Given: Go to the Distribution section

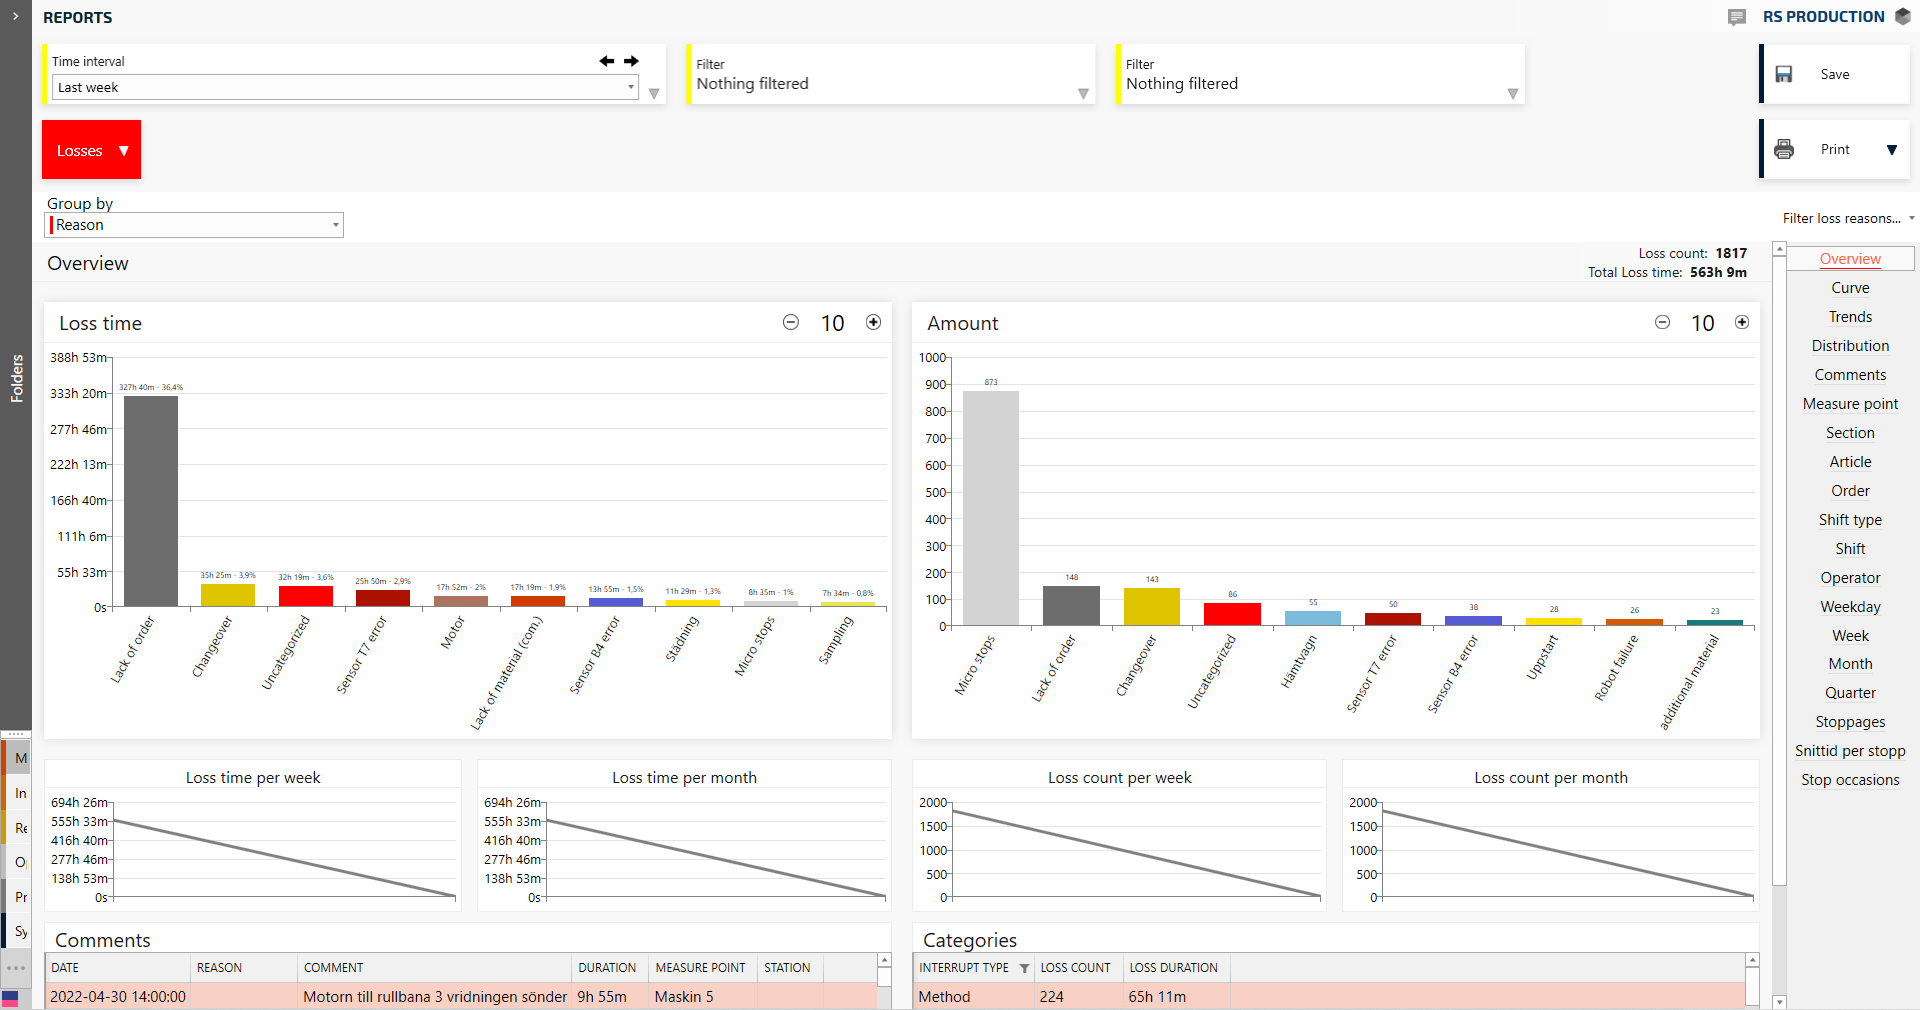Looking at the screenshot, I should click(x=1850, y=346).
